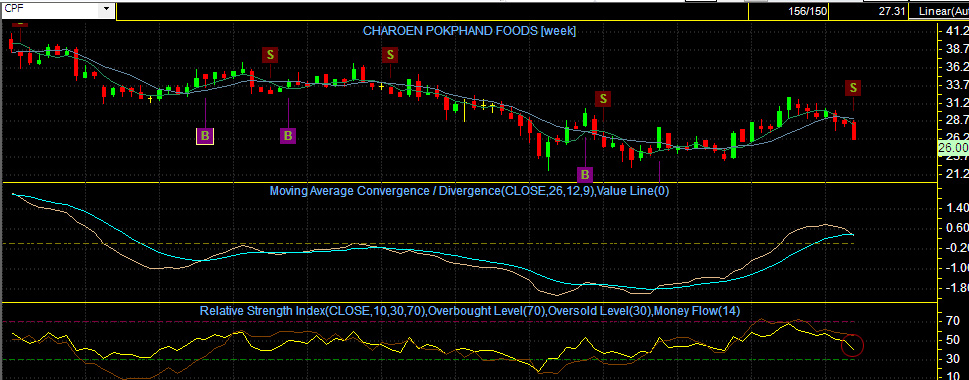Select the yellow-outlined B buy marker

[205, 136]
